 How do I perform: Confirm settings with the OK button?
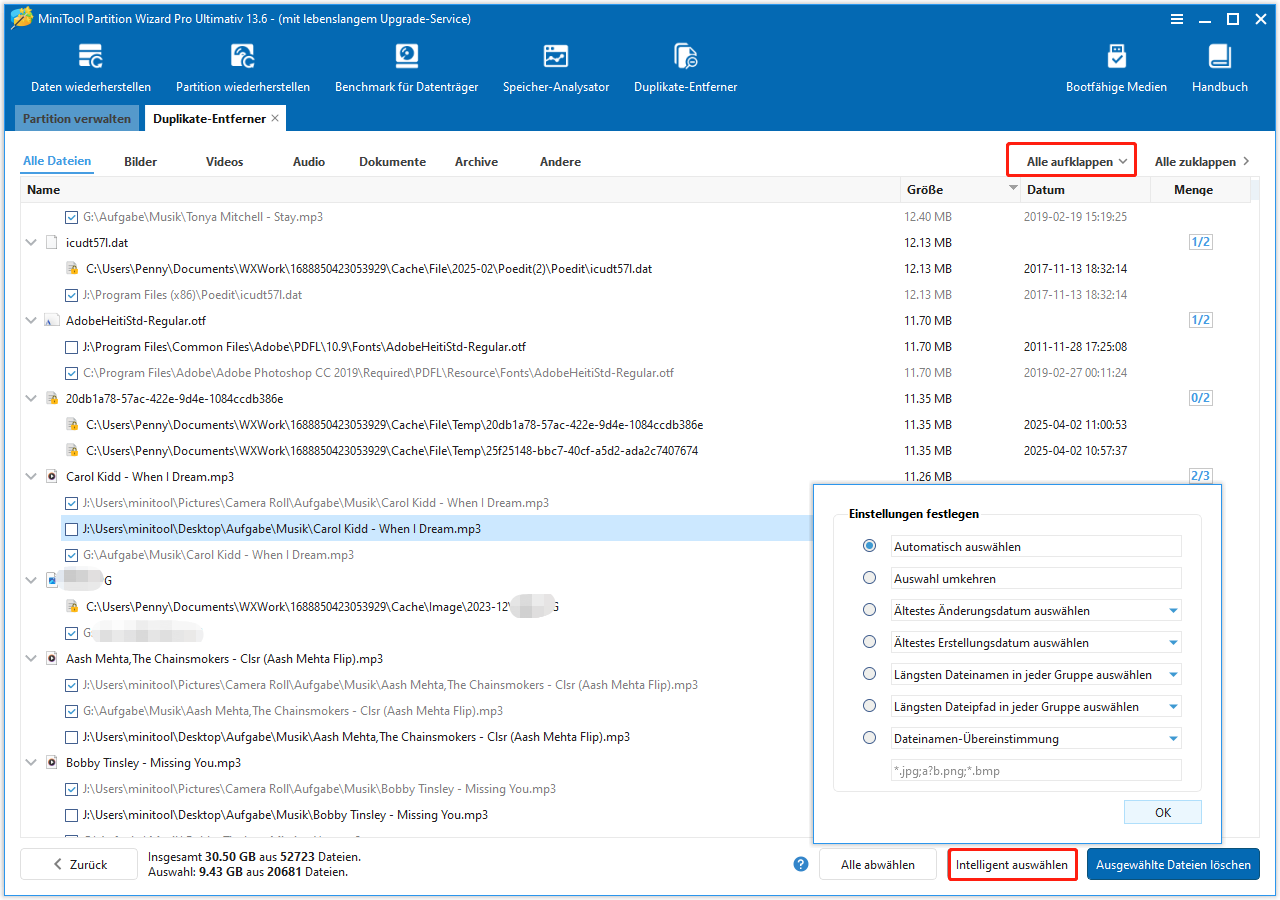point(1162,812)
